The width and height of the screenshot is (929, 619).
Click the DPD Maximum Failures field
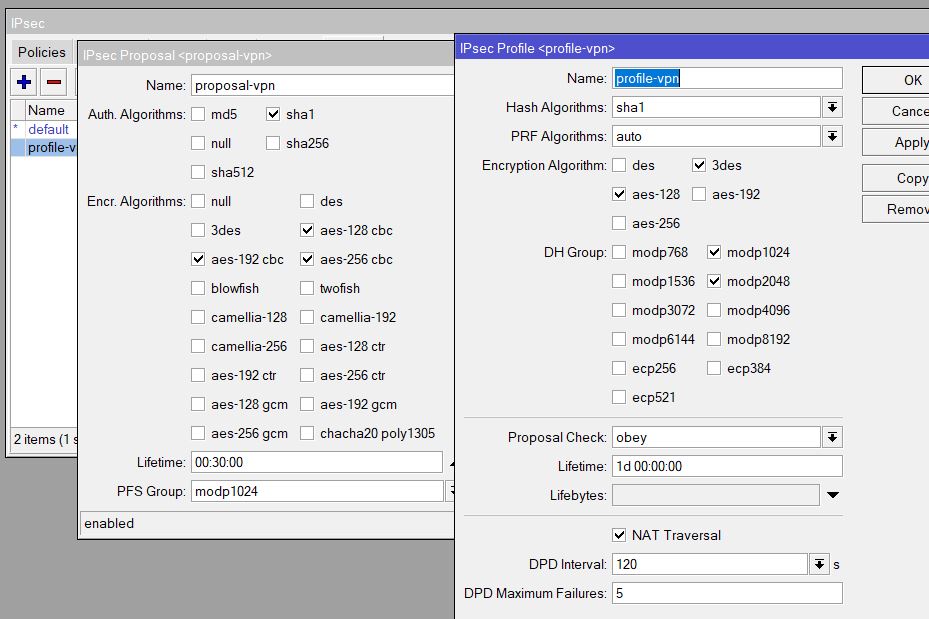click(x=727, y=593)
